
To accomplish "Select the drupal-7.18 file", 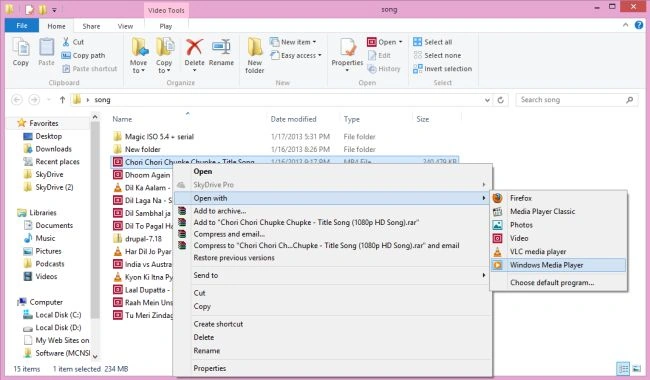I will point(143,239).
